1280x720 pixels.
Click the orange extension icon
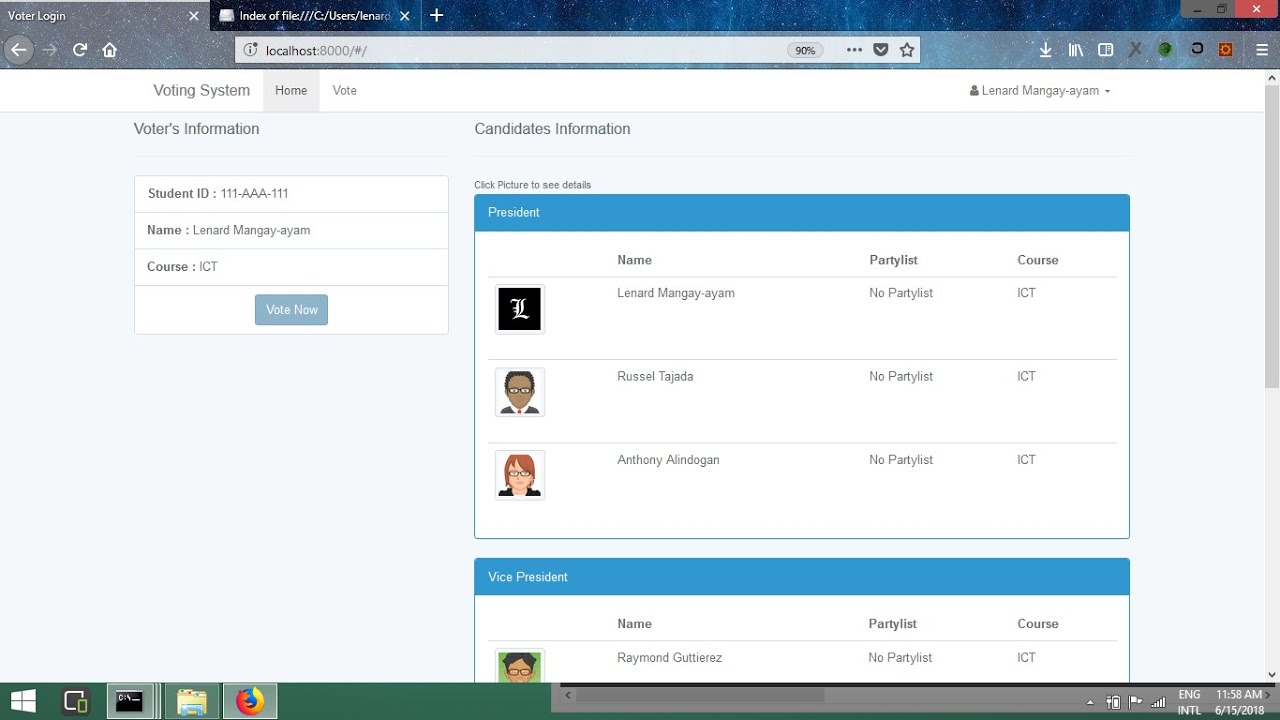click(1226, 49)
